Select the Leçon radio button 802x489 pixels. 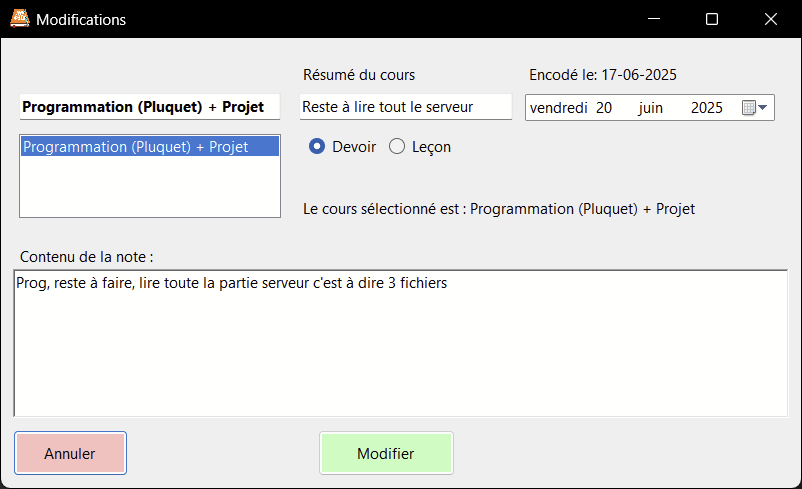click(397, 147)
